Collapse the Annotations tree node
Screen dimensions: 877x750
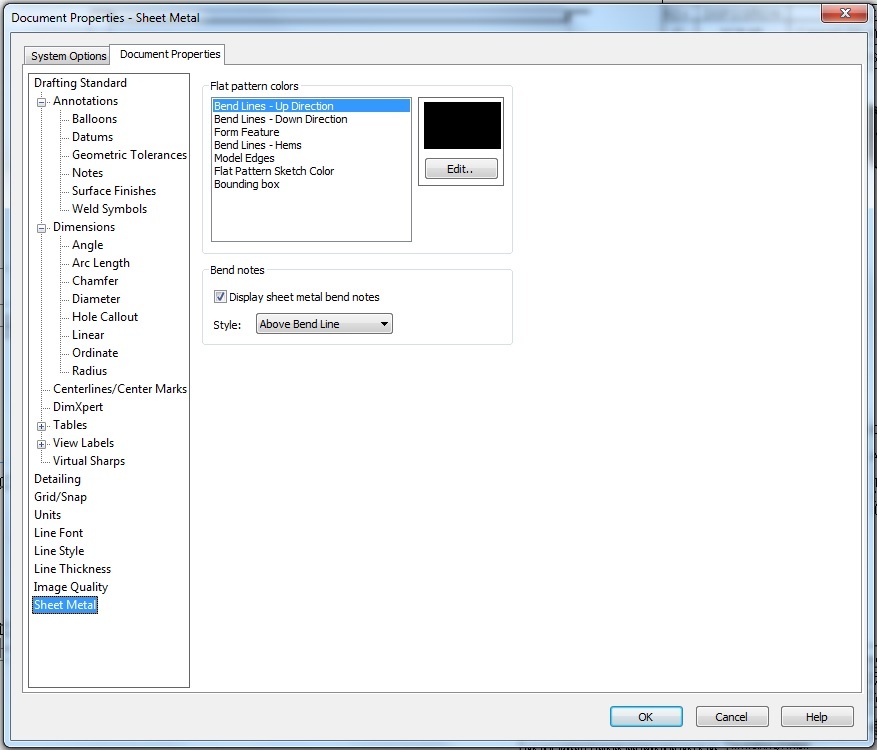[41, 102]
